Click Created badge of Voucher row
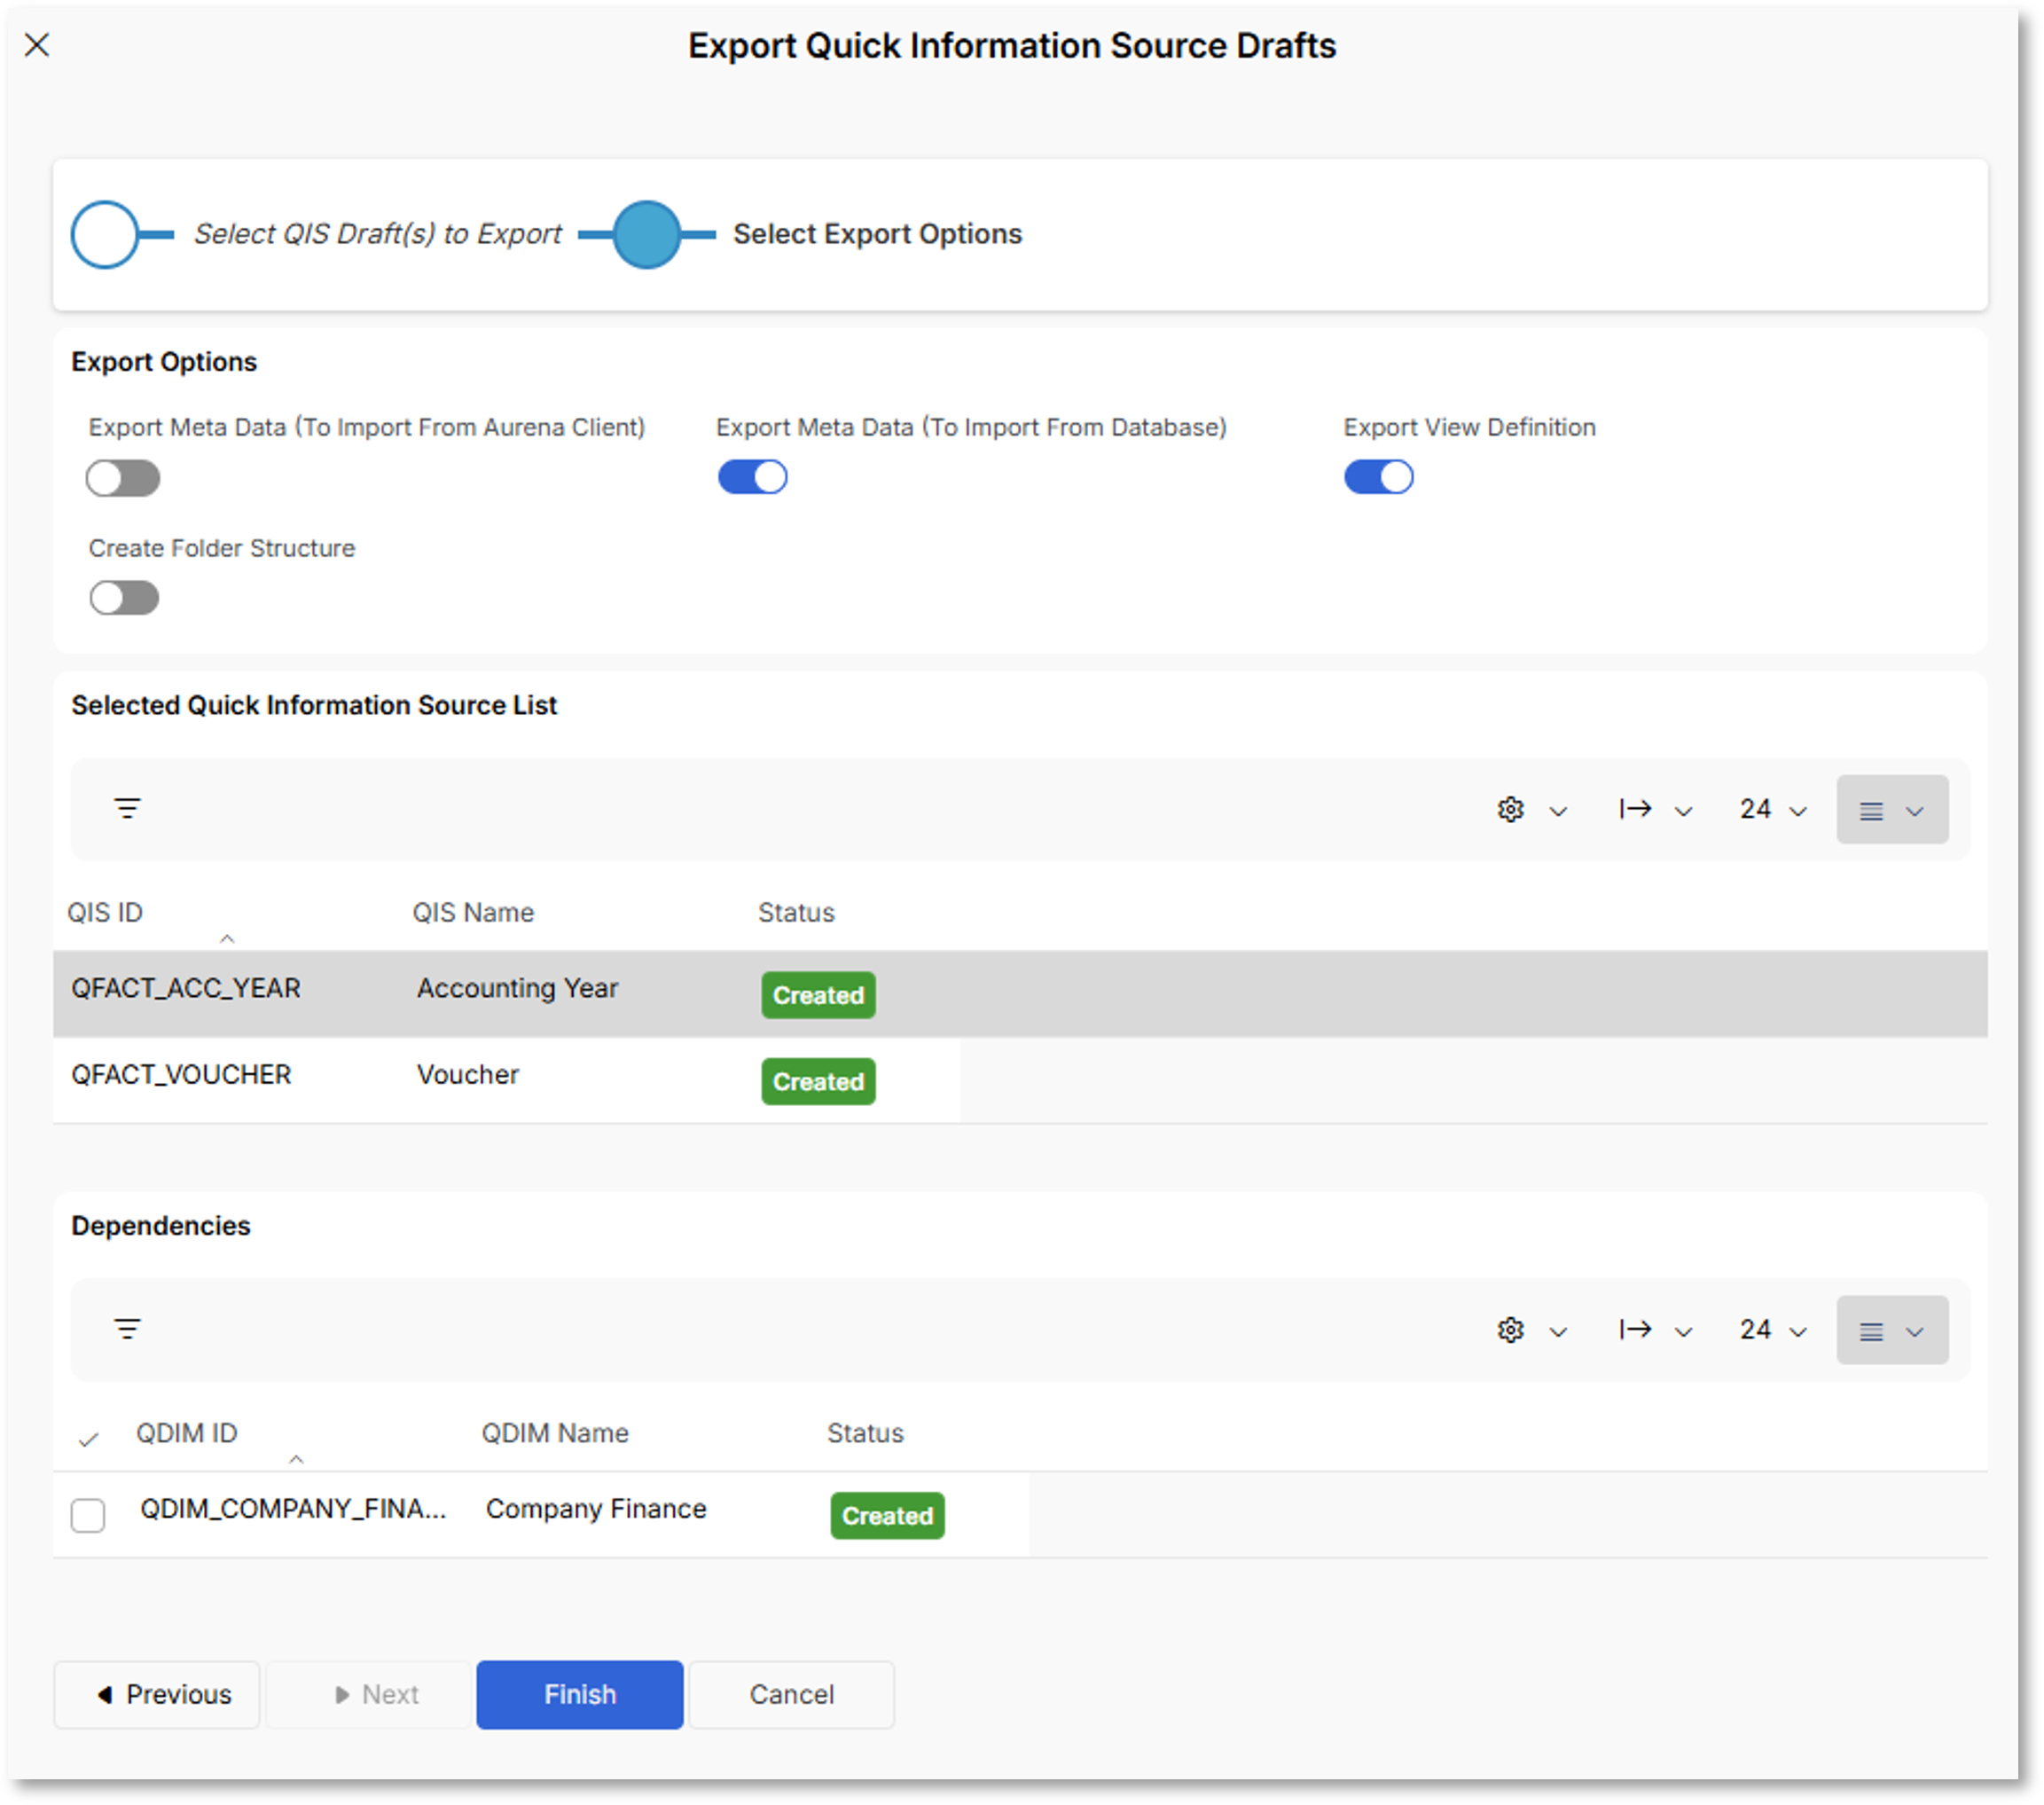 [x=818, y=1081]
